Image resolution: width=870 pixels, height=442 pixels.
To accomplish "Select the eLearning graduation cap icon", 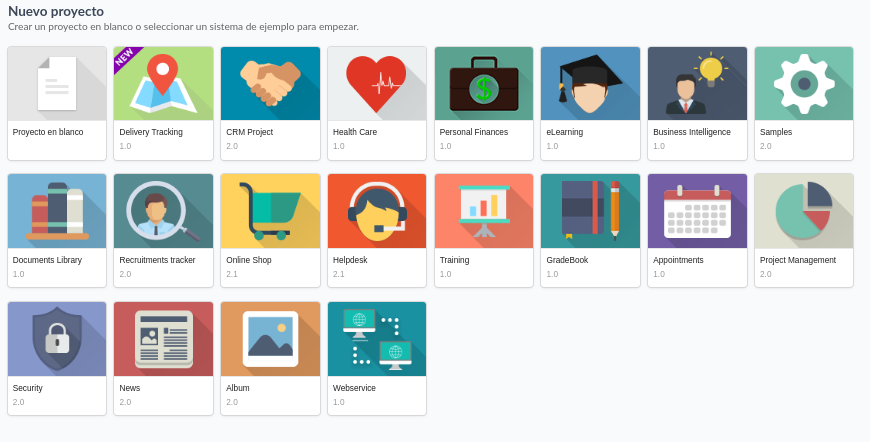I will [x=590, y=84].
